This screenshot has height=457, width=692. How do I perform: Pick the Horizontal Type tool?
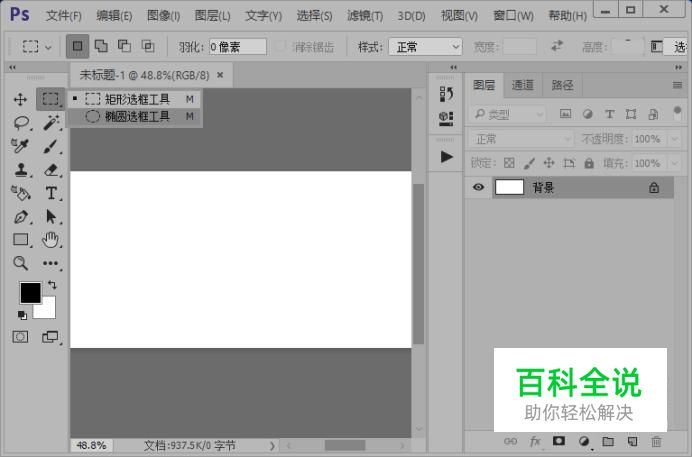[x=51, y=193]
